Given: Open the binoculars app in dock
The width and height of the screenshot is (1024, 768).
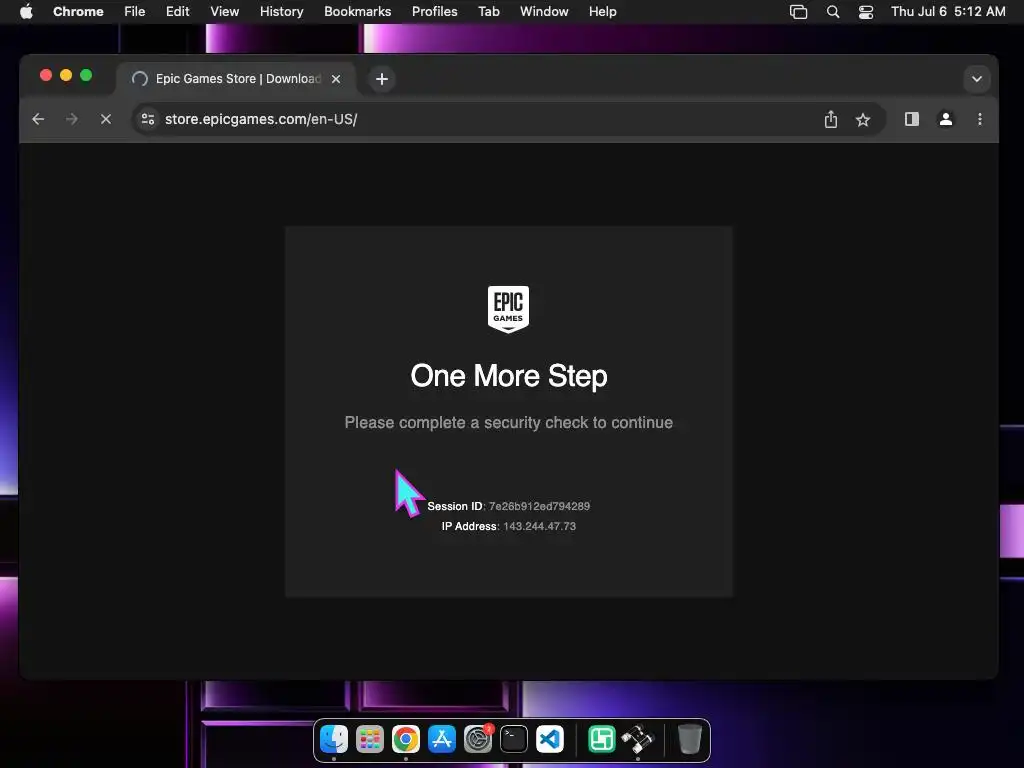Looking at the screenshot, I should pos(637,739).
